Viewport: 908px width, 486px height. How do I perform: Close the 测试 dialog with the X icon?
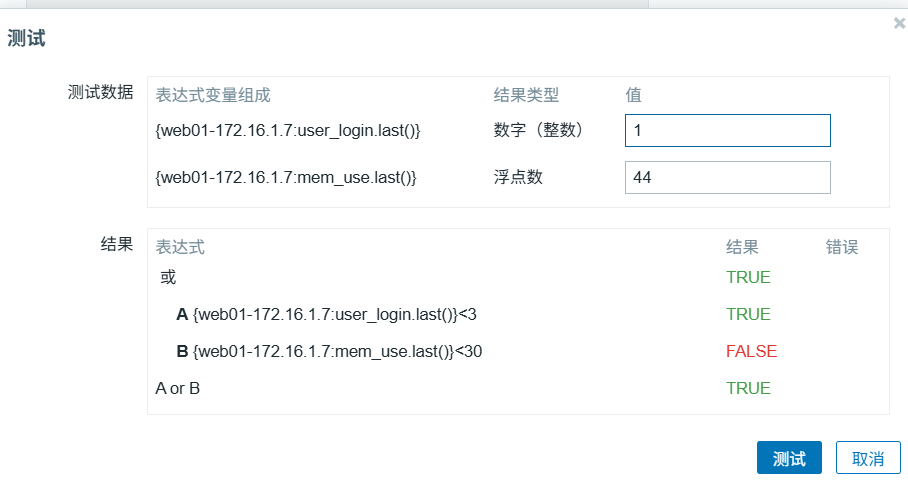click(899, 23)
